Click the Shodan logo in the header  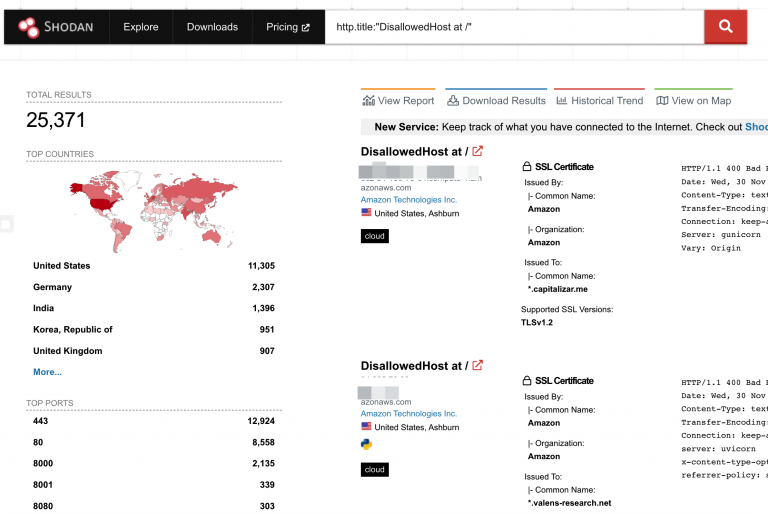pos(55,27)
